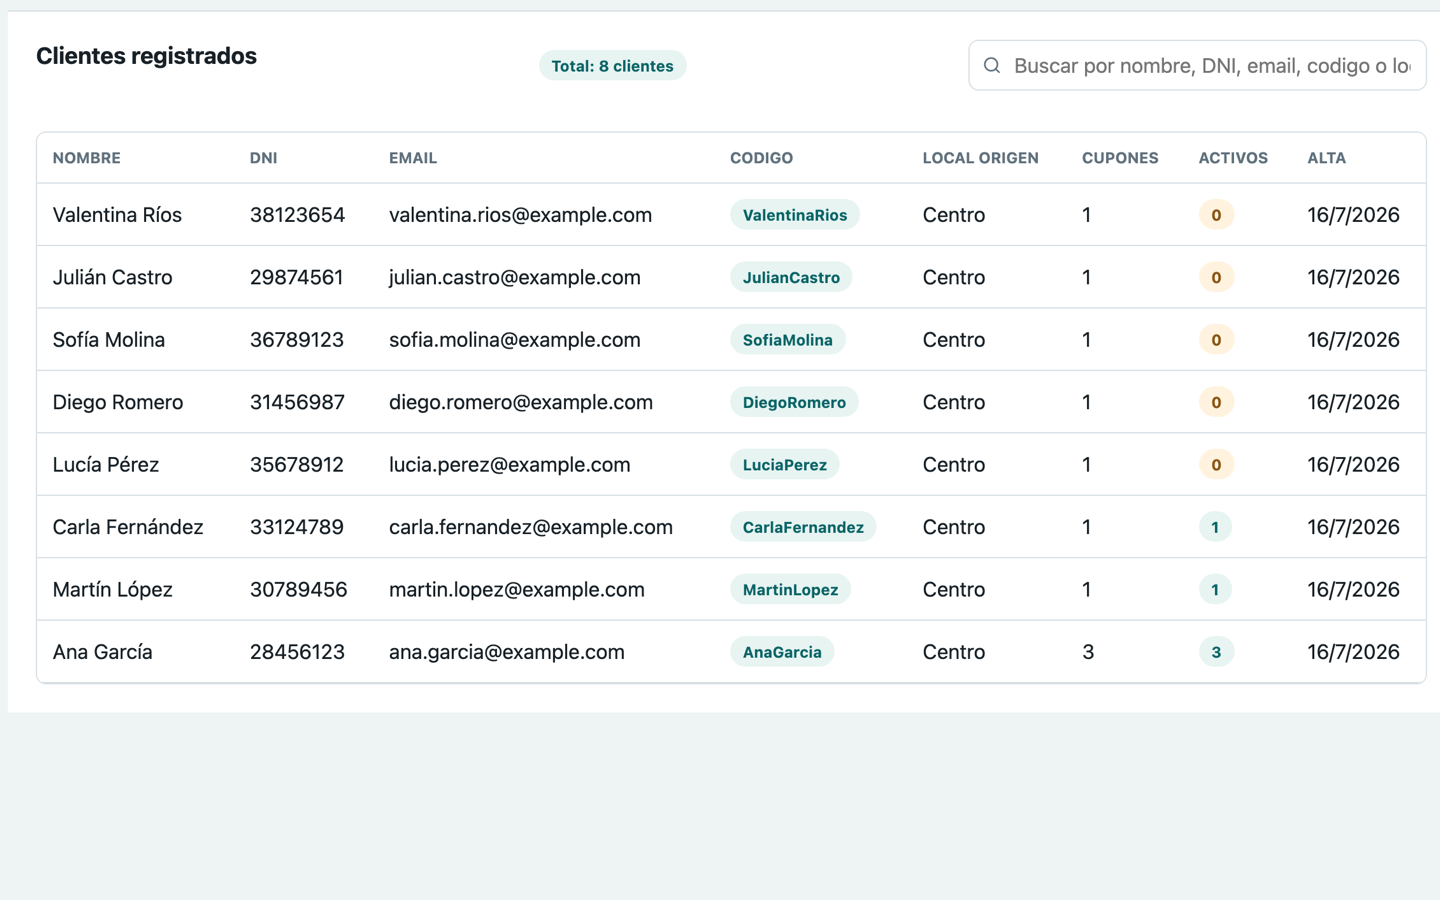Click the ALTA column header
Image resolution: width=1440 pixels, height=900 pixels.
[x=1327, y=158]
